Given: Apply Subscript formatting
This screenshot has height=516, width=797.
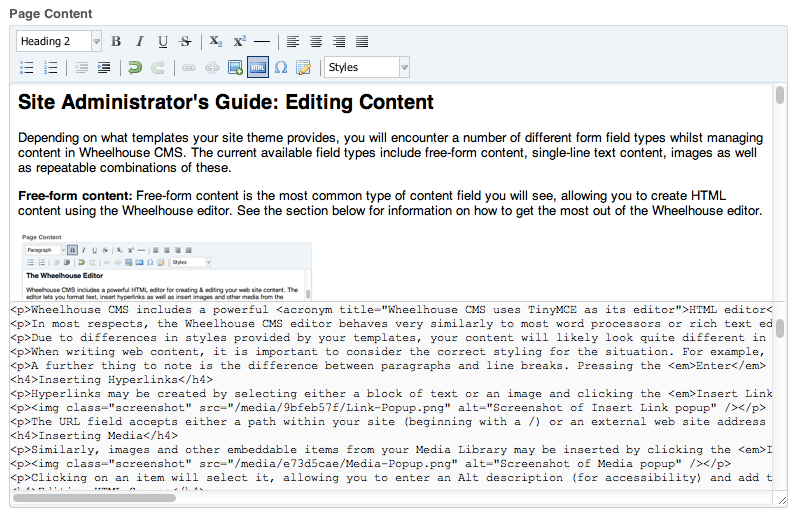Looking at the screenshot, I should pos(216,42).
